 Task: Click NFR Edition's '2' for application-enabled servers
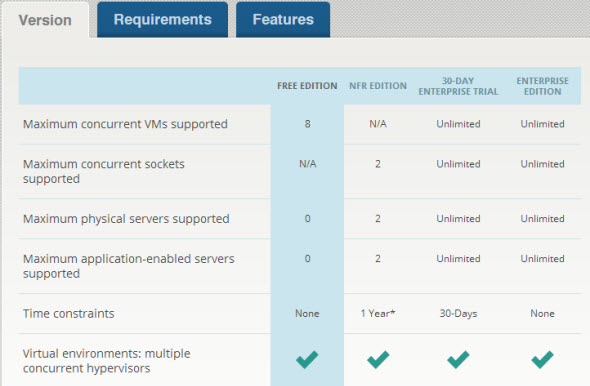(x=378, y=258)
